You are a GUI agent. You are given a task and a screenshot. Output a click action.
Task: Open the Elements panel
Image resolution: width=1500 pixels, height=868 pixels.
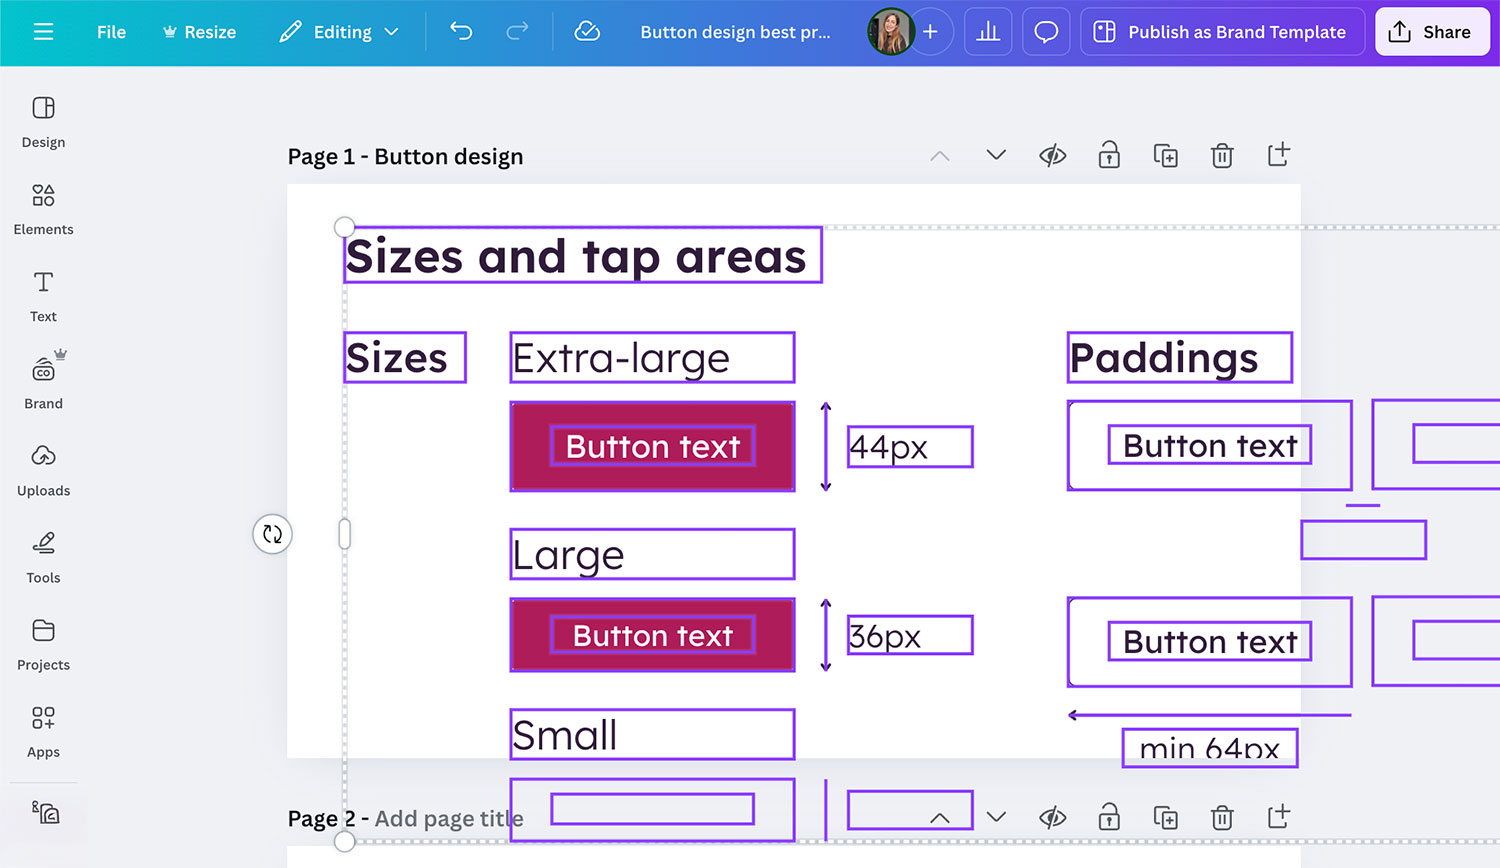[43, 208]
